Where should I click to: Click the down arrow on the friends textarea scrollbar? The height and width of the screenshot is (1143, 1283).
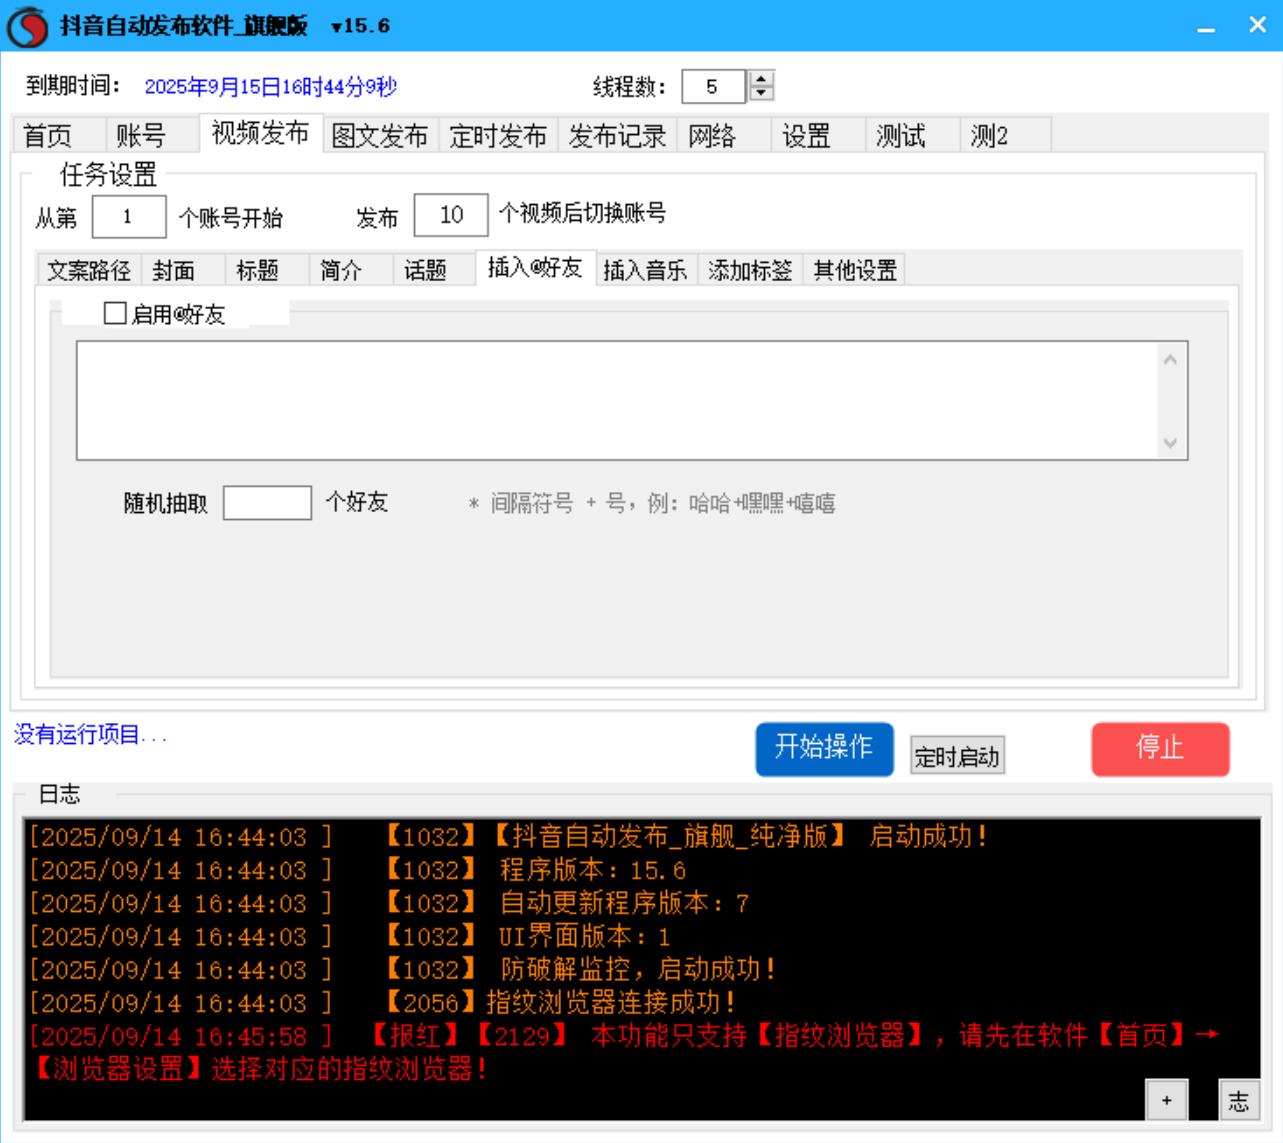click(1170, 444)
